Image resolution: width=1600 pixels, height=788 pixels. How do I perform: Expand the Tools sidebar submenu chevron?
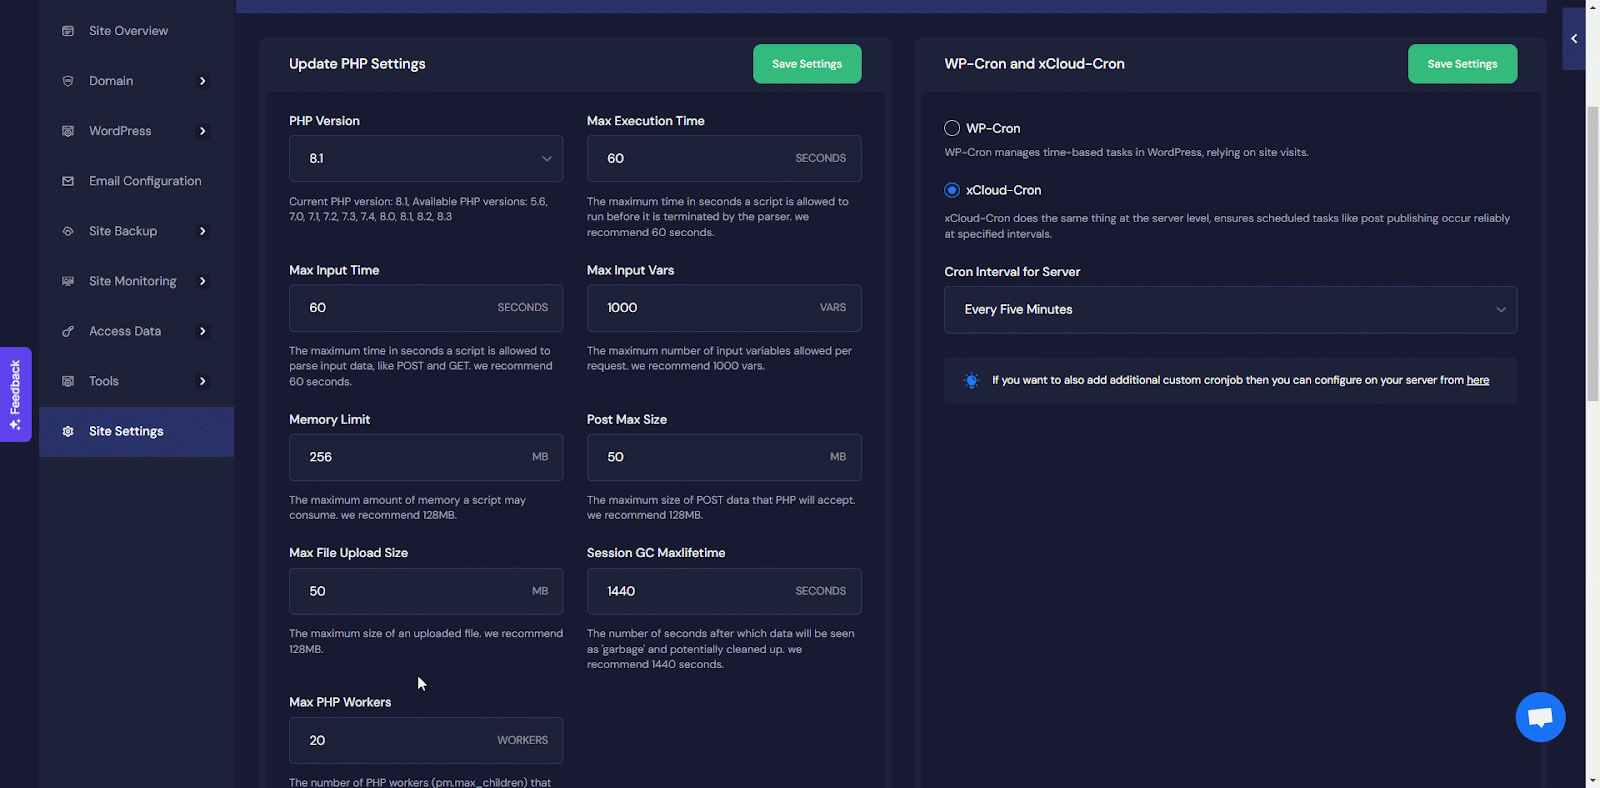[x=203, y=381]
